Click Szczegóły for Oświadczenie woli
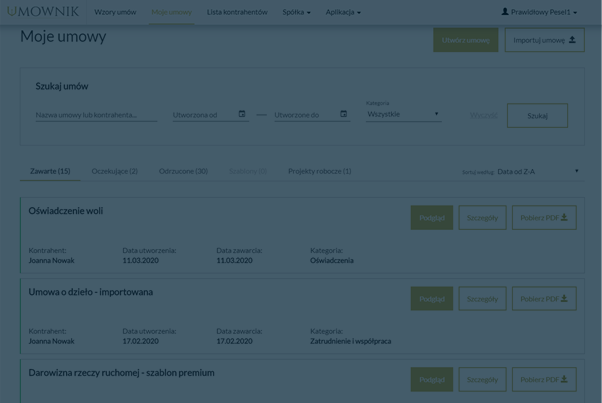 (x=483, y=218)
